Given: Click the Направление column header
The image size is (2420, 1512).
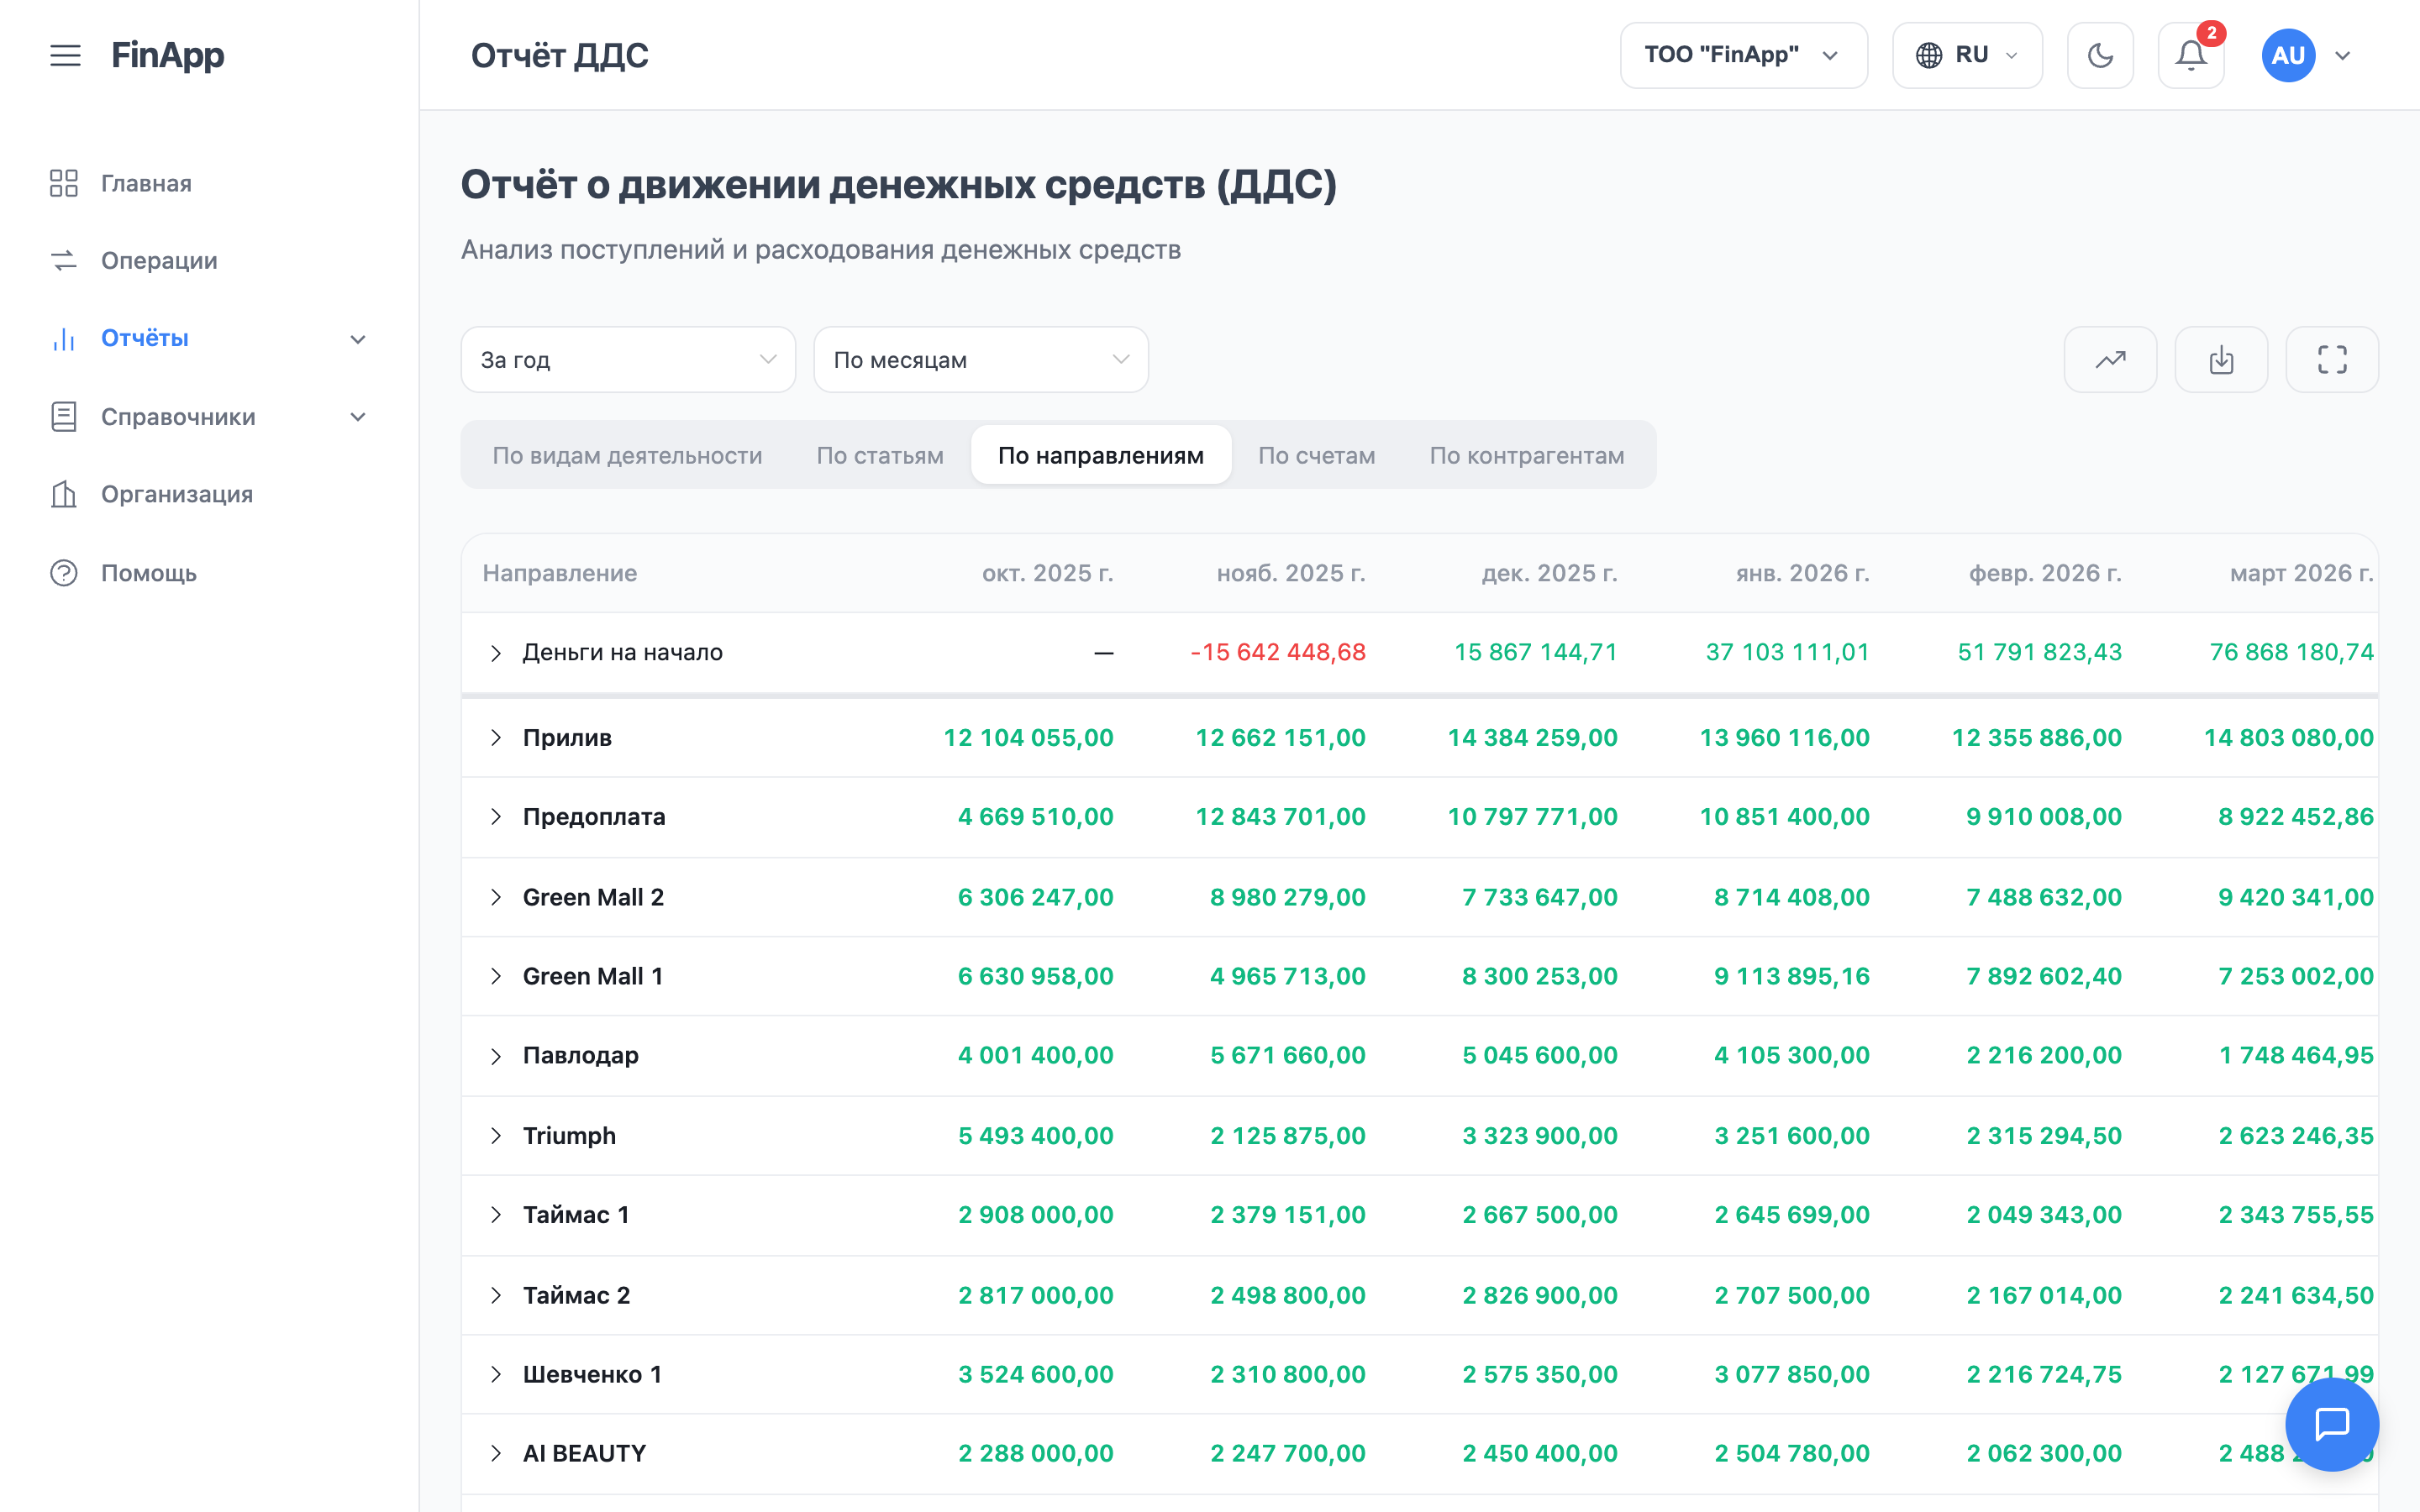Looking at the screenshot, I should (559, 573).
